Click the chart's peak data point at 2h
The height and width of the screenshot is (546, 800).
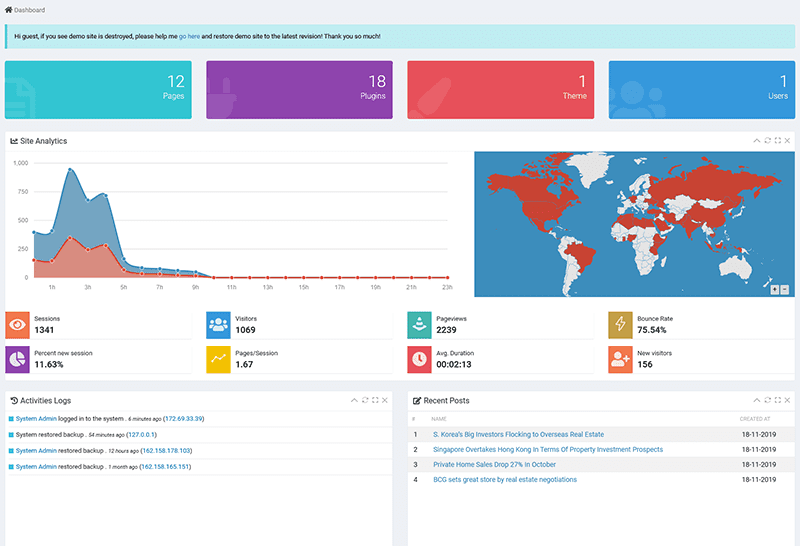70,170
